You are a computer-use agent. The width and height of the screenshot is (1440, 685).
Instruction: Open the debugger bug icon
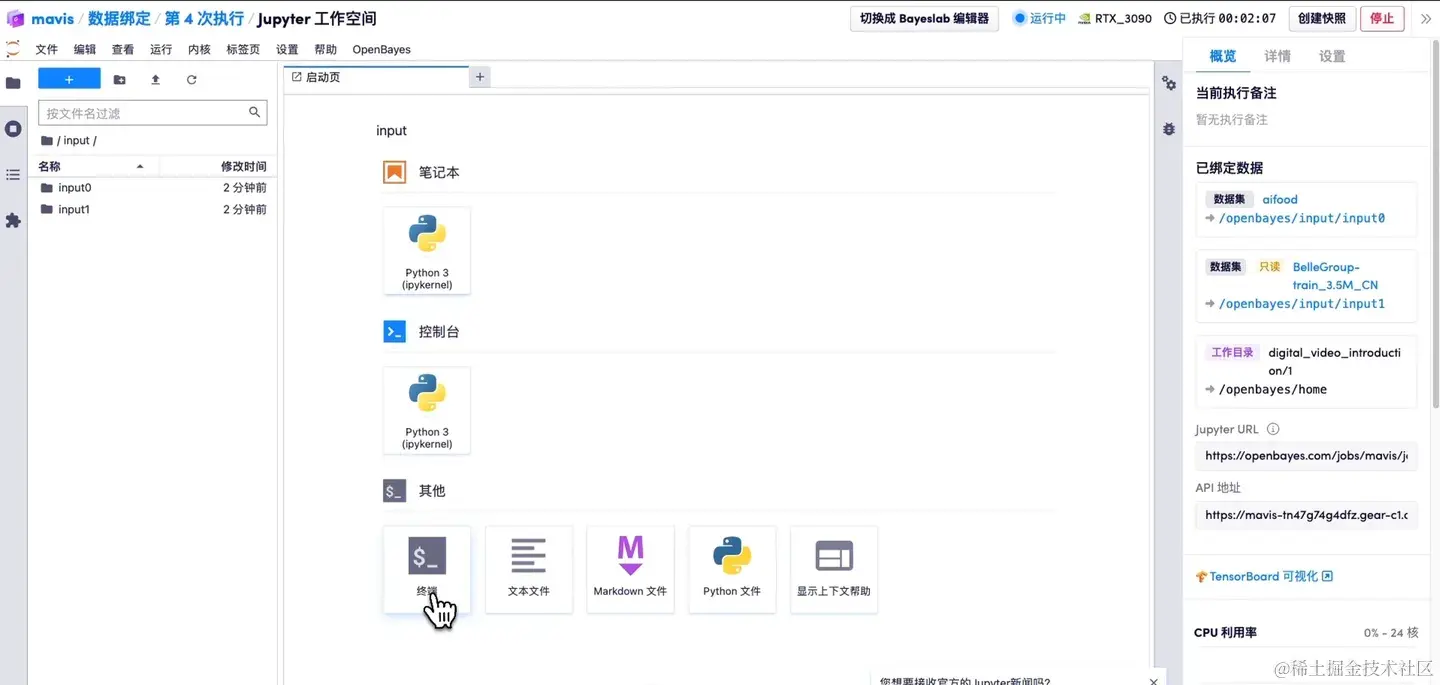point(1169,129)
